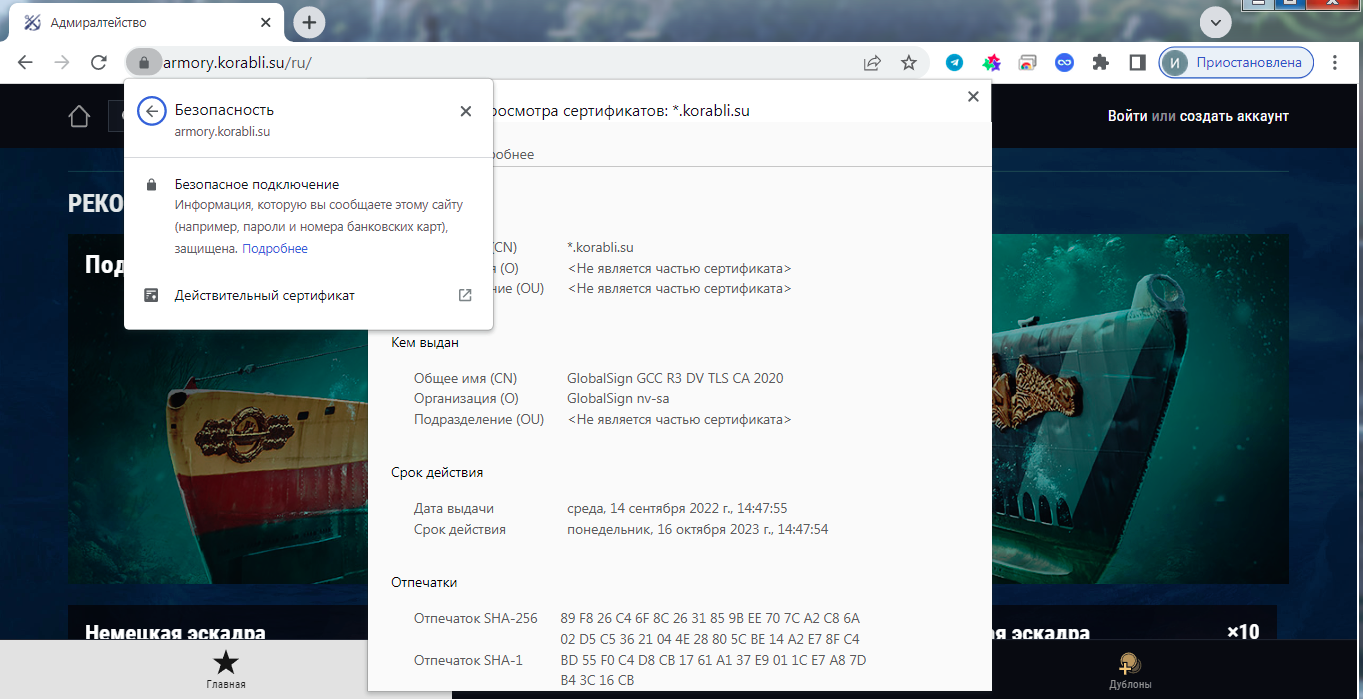1363x699 pixels.
Task: Click the lock icon in address bar
Action: point(143,62)
